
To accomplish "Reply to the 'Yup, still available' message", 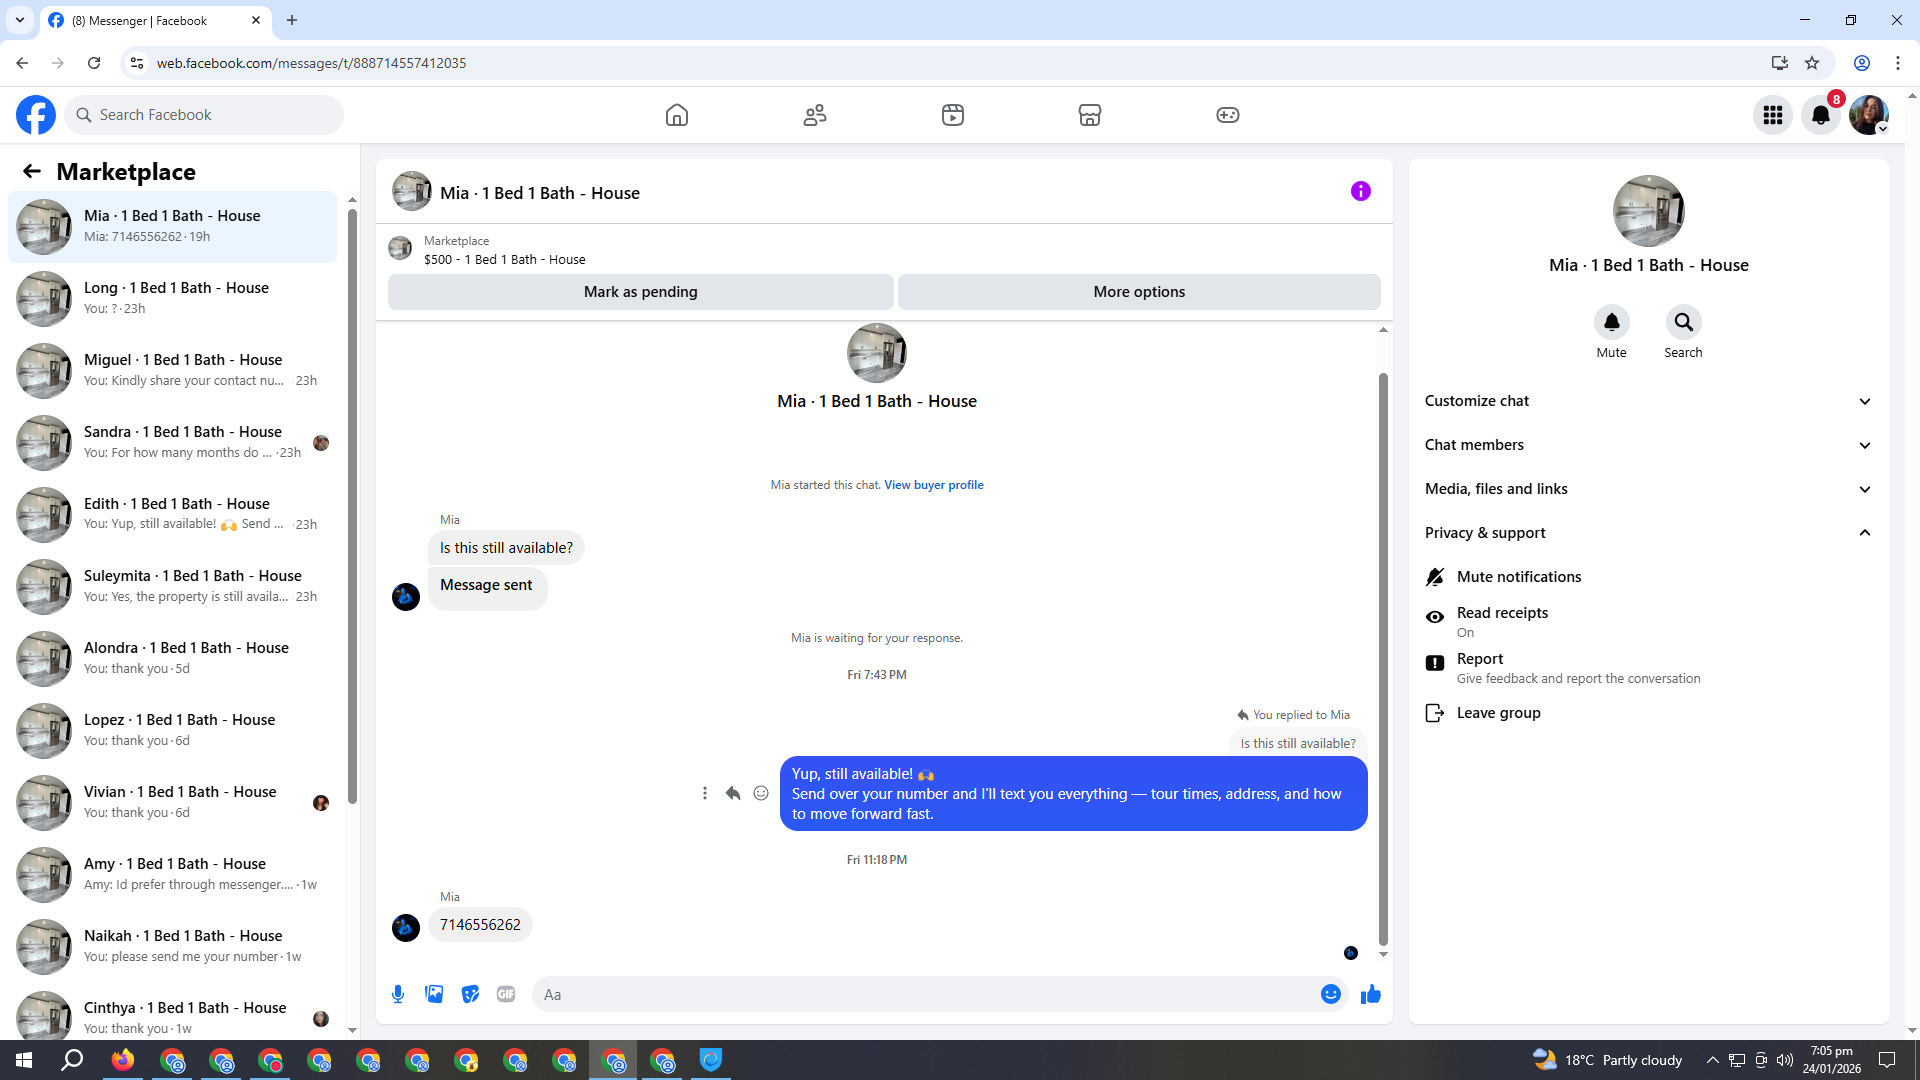I will tap(733, 793).
